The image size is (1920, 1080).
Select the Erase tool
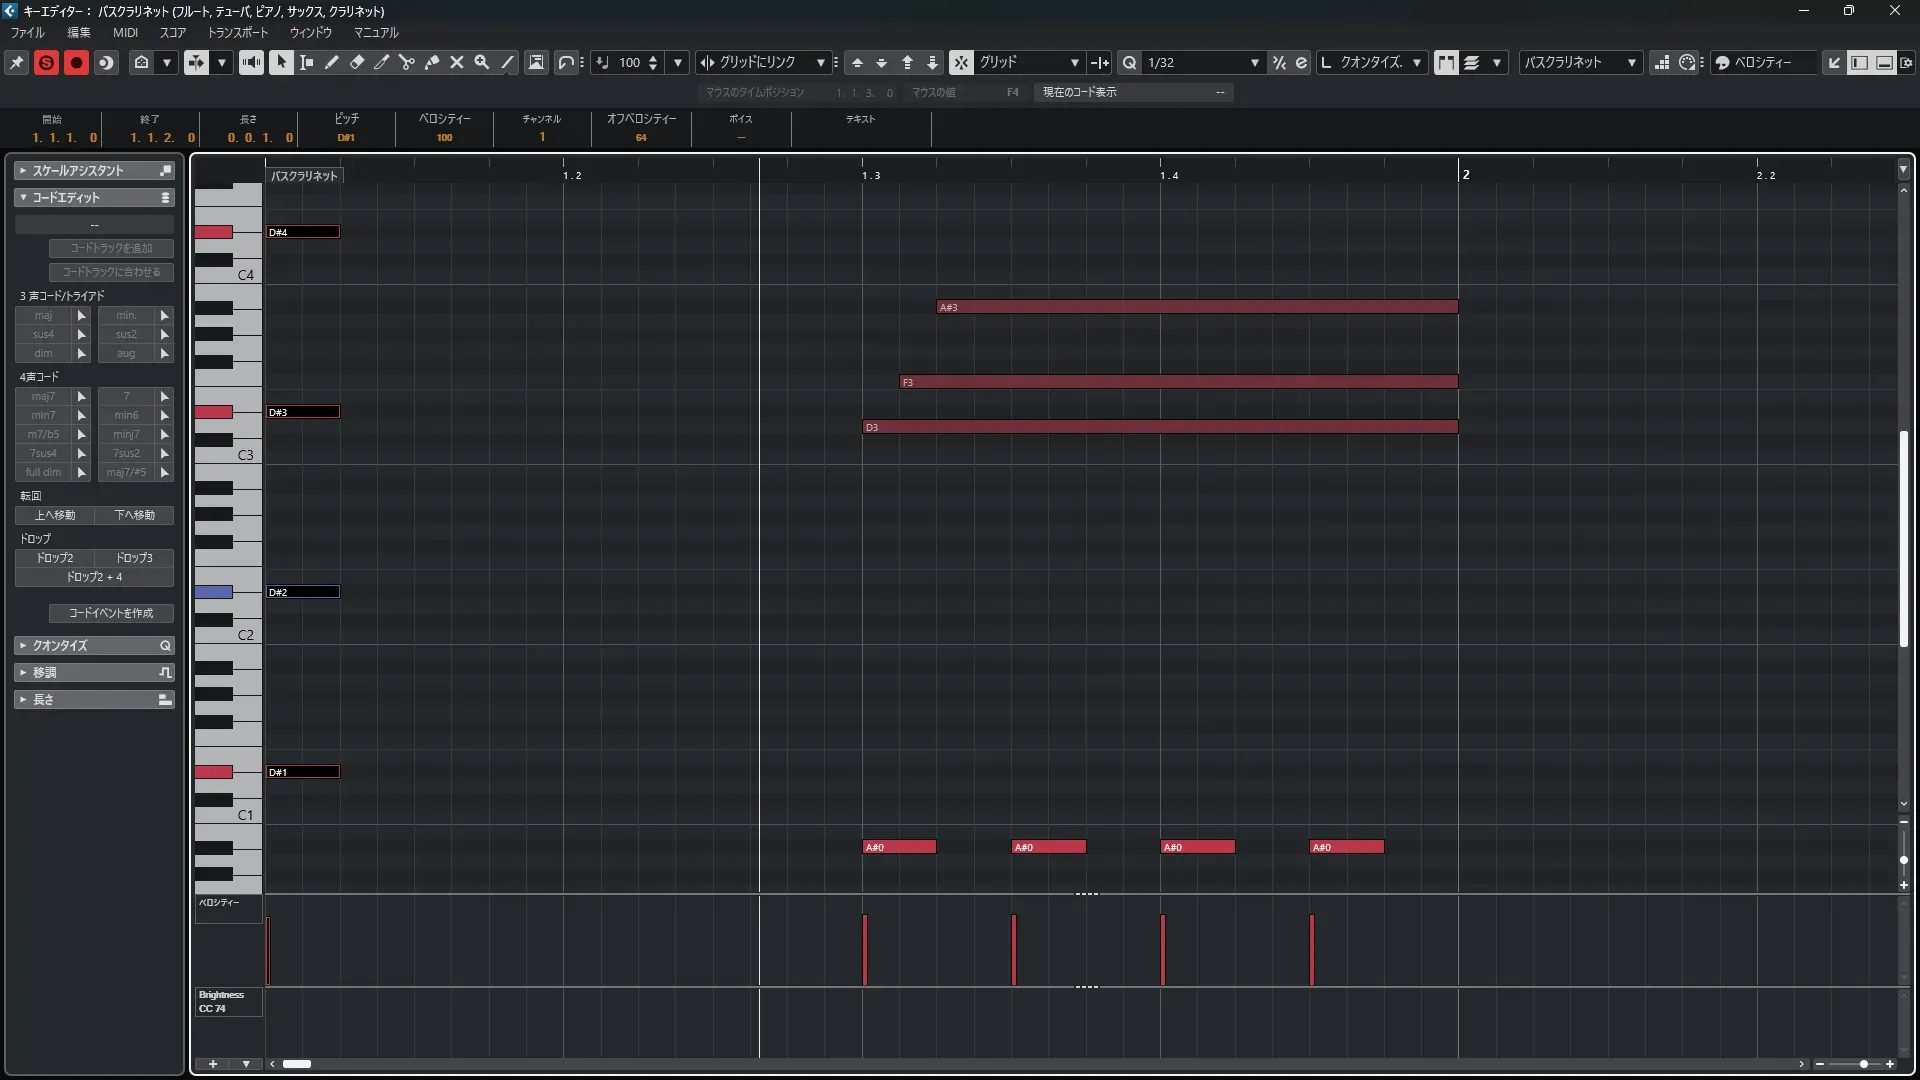[x=357, y=62]
